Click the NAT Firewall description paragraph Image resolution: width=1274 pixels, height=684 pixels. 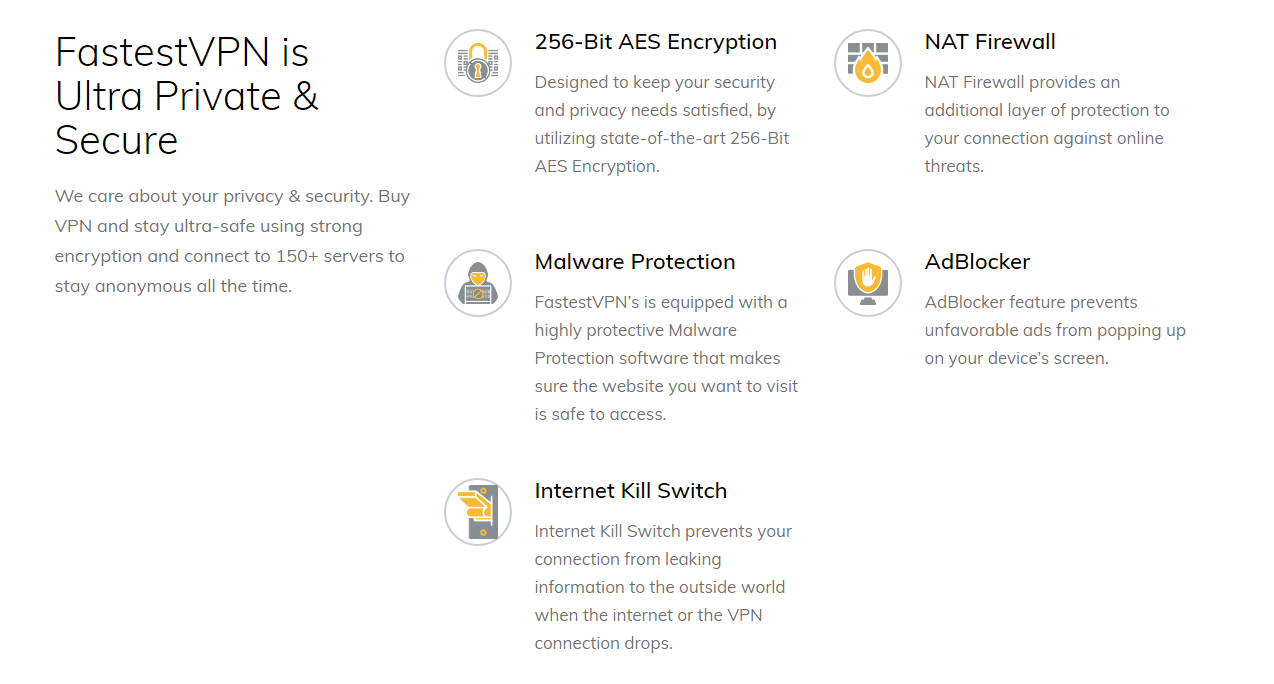1046,124
